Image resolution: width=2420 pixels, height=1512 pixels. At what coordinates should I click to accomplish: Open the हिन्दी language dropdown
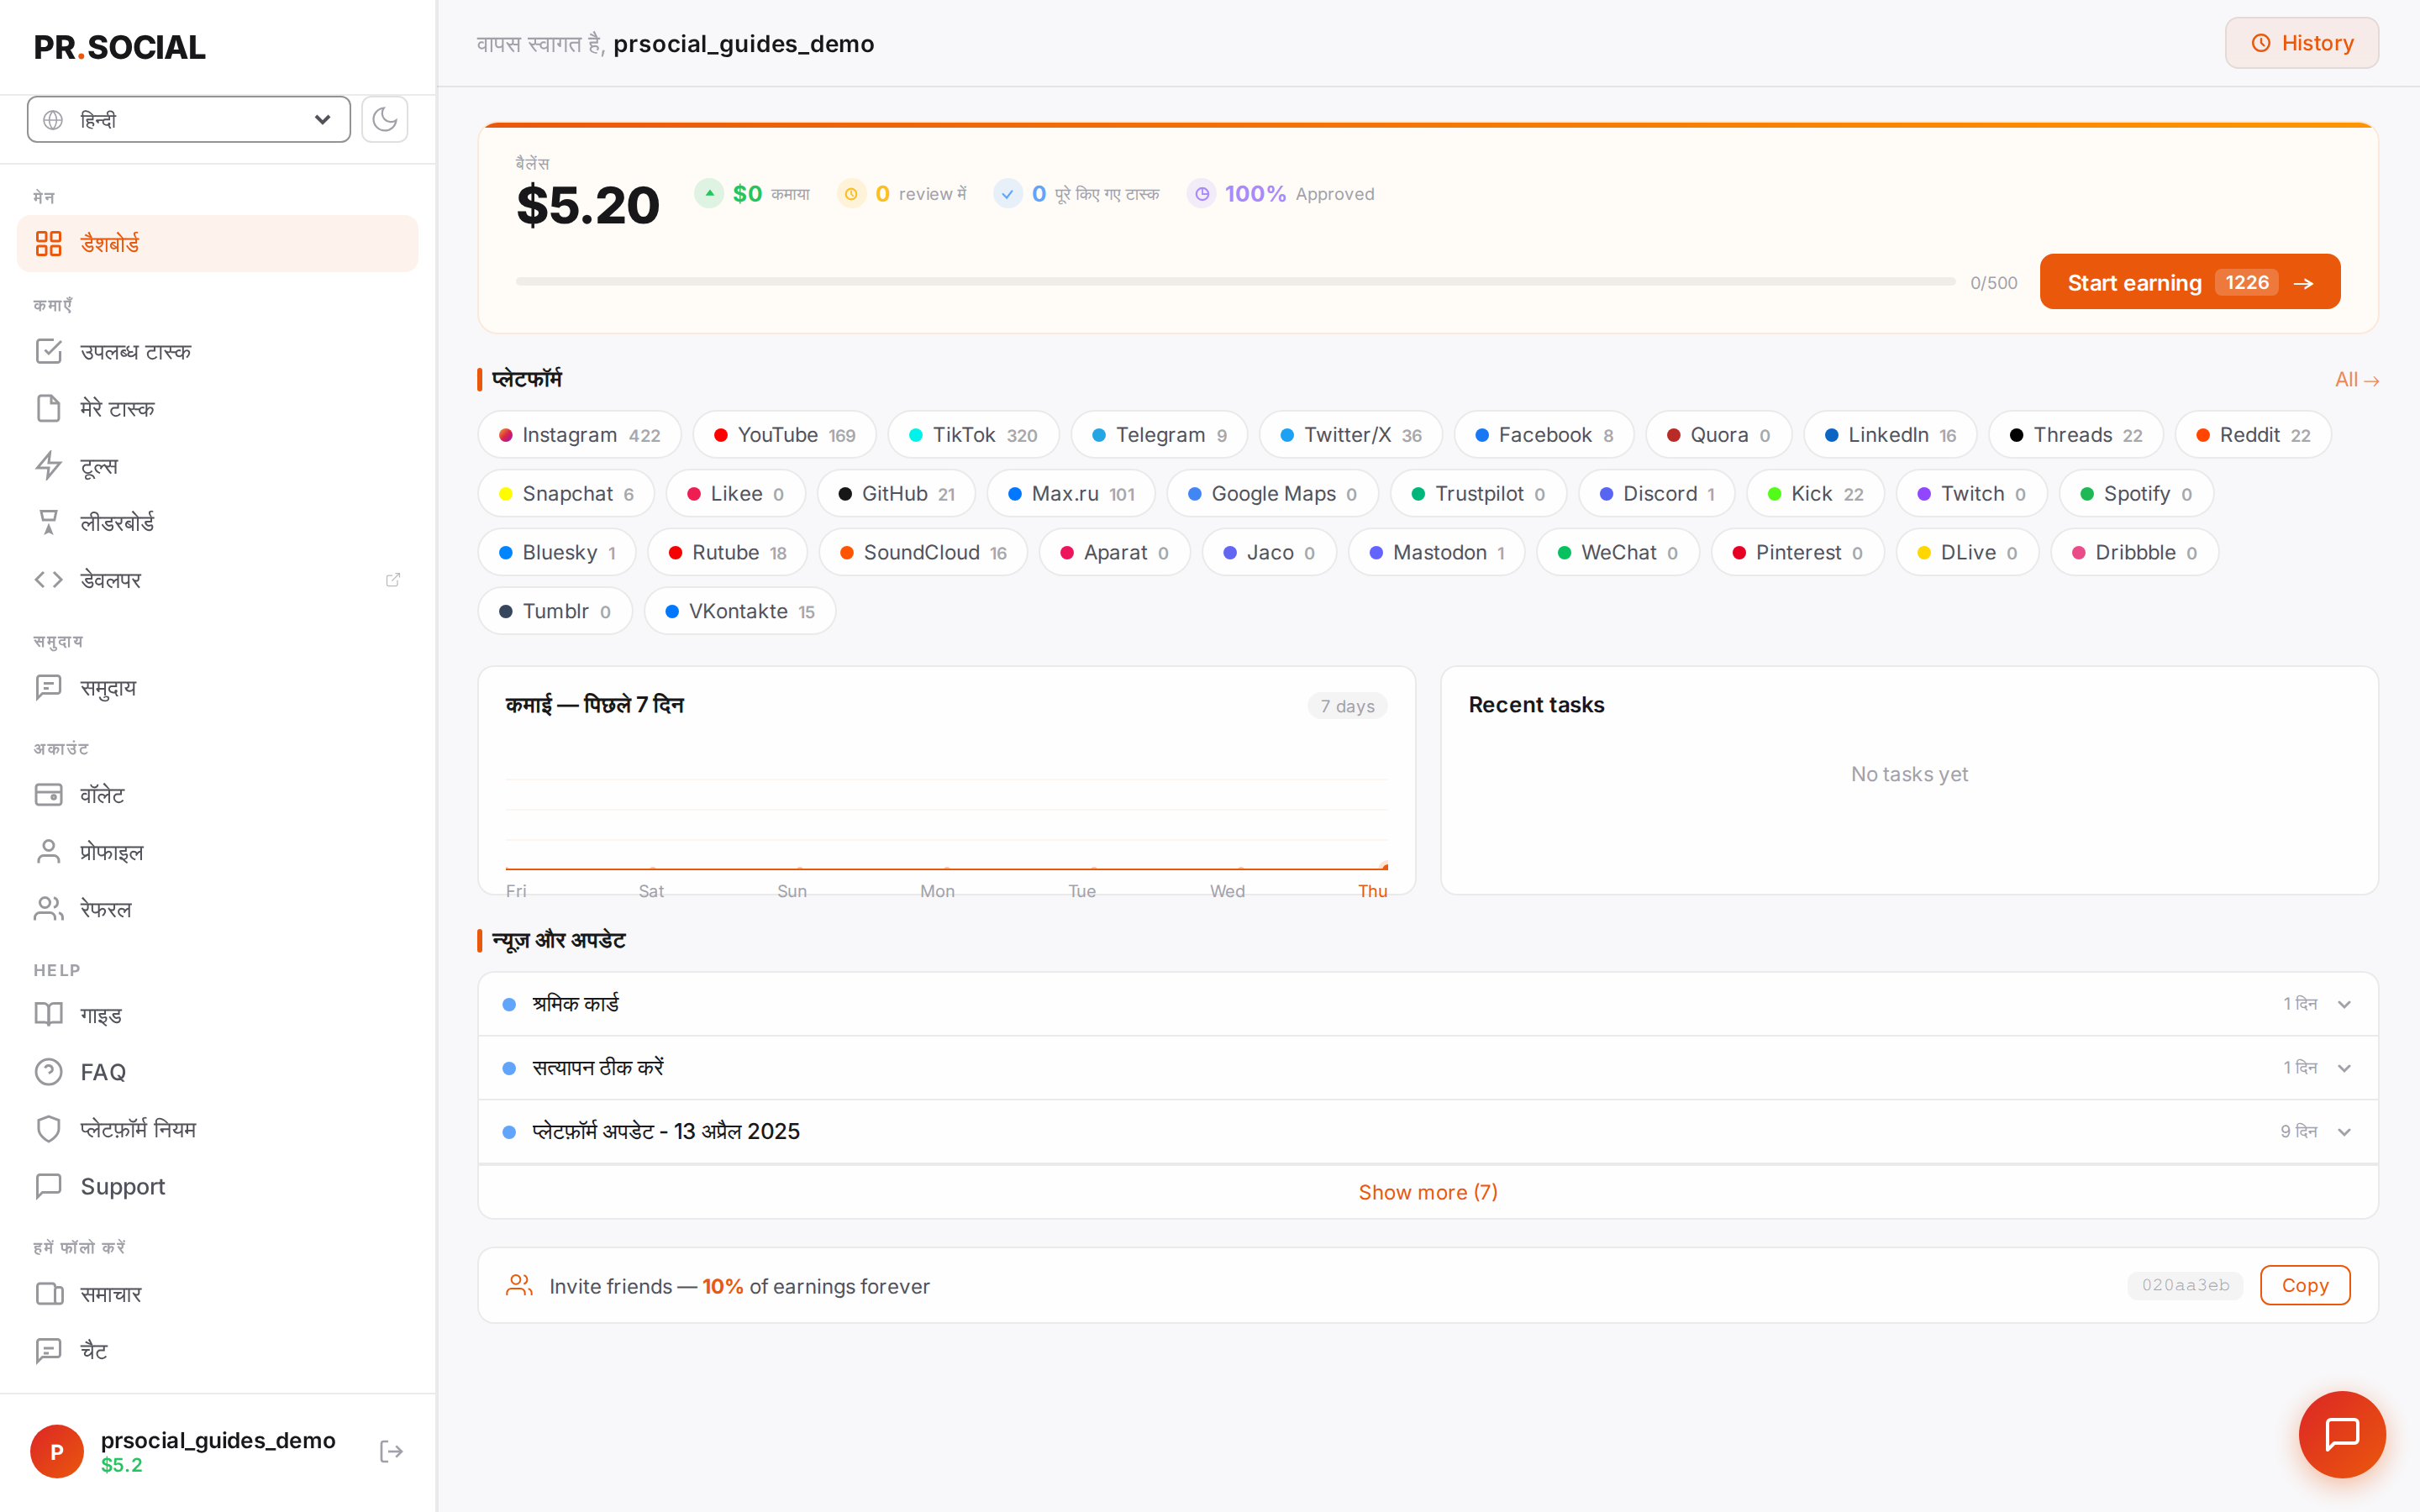pyautogui.click(x=189, y=120)
